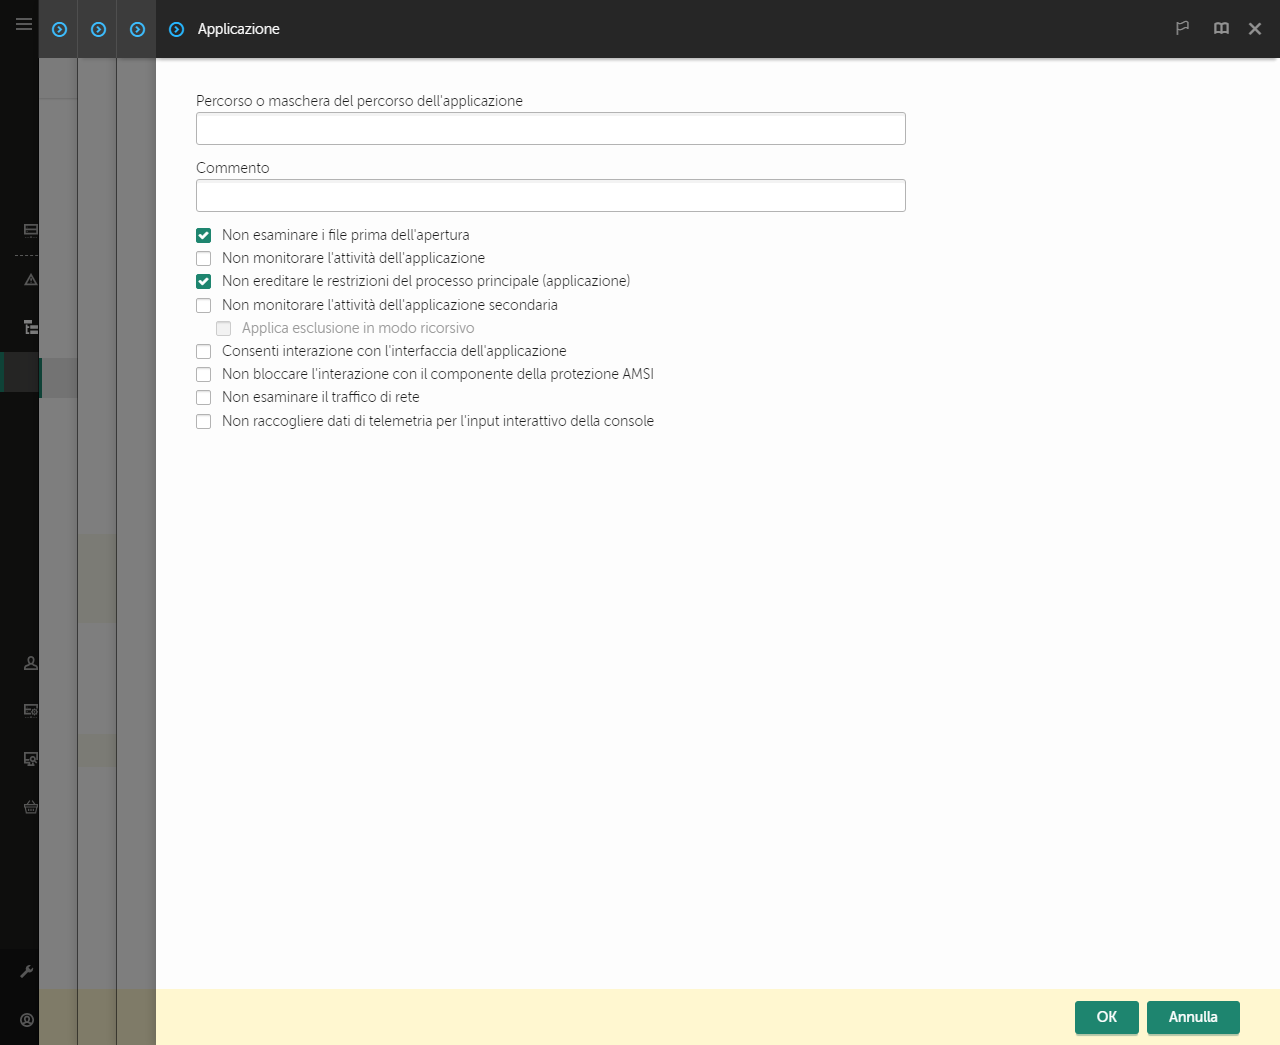Open the Marketplace basket icon

[30, 807]
